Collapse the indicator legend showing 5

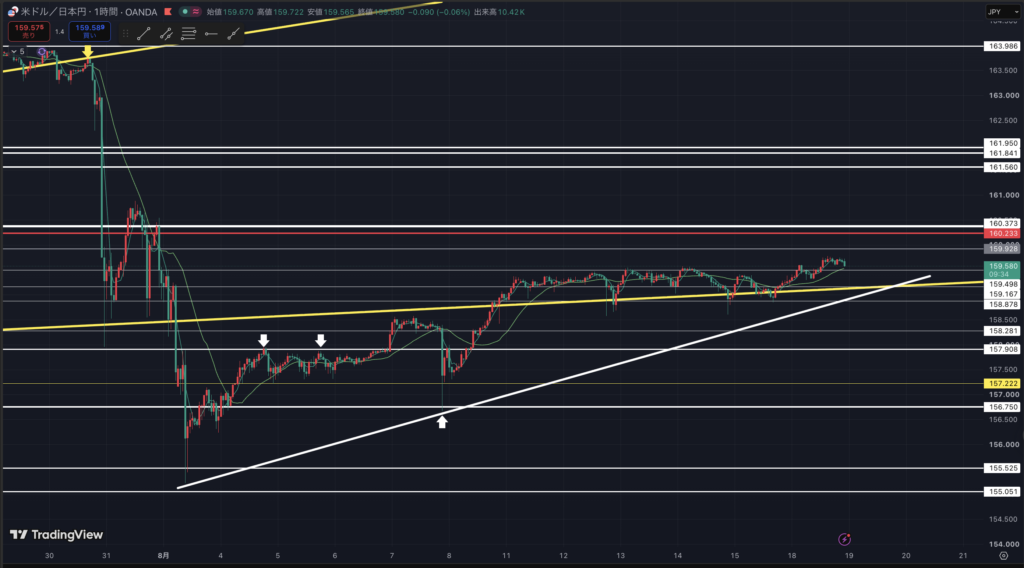tap(18, 52)
